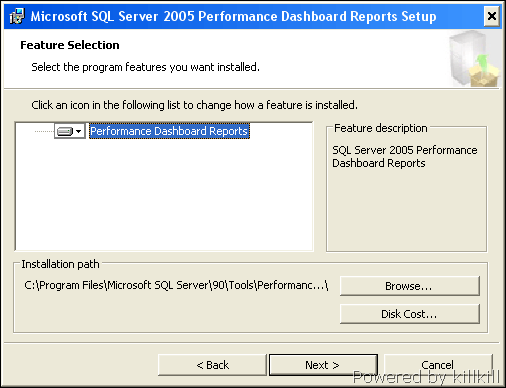Click the server box setup graphic
This screenshot has width=506, height=388.
coord(474,58)
